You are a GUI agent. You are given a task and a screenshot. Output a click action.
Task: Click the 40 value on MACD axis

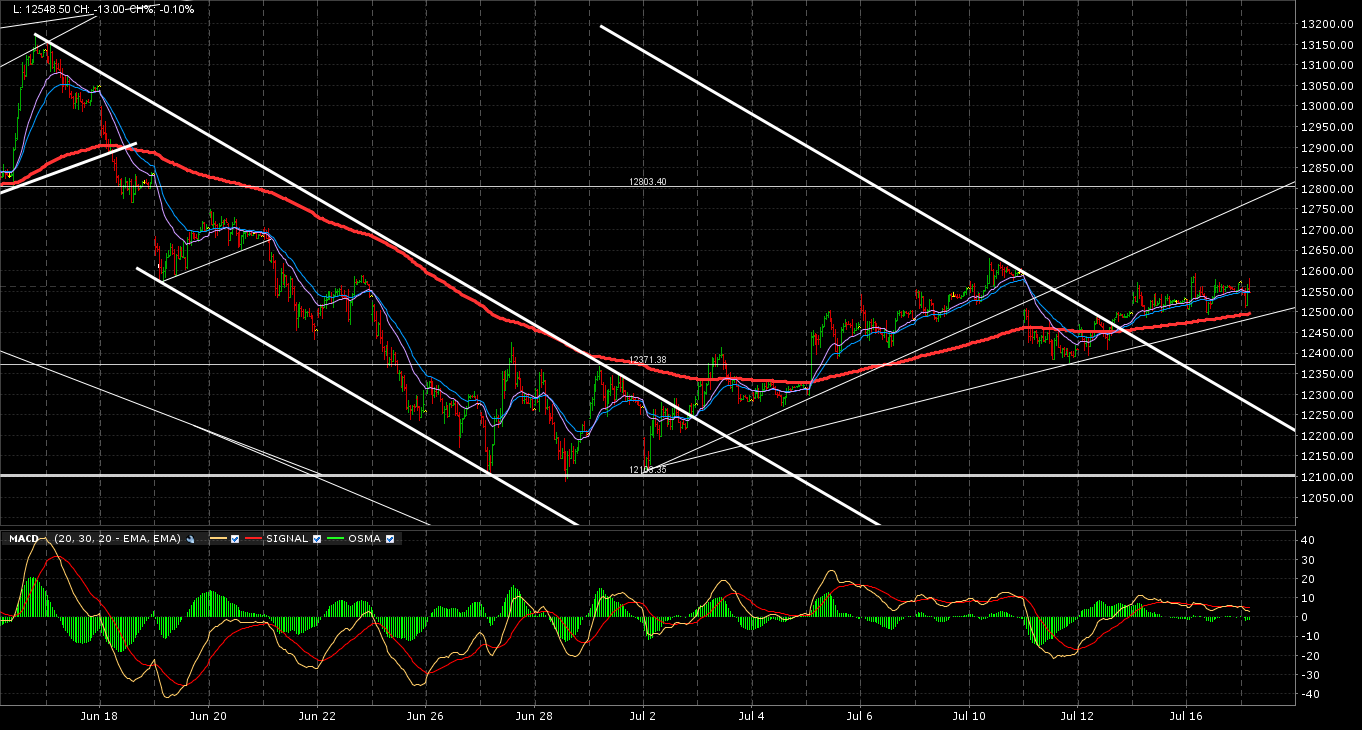1307,540
